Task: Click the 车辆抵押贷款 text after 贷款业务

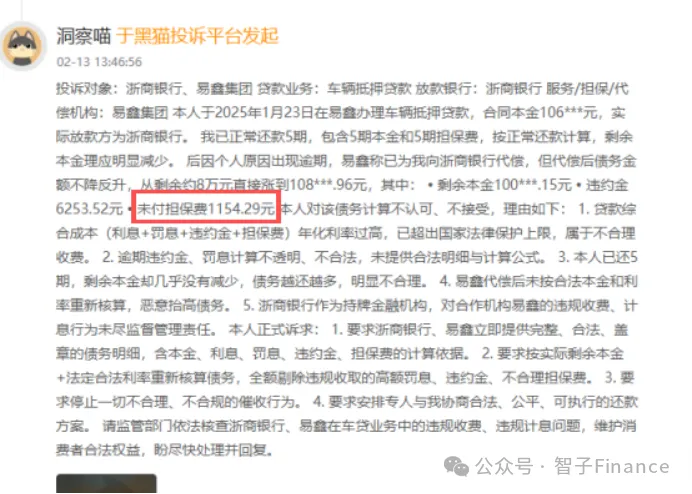Action: click(369, 89)
